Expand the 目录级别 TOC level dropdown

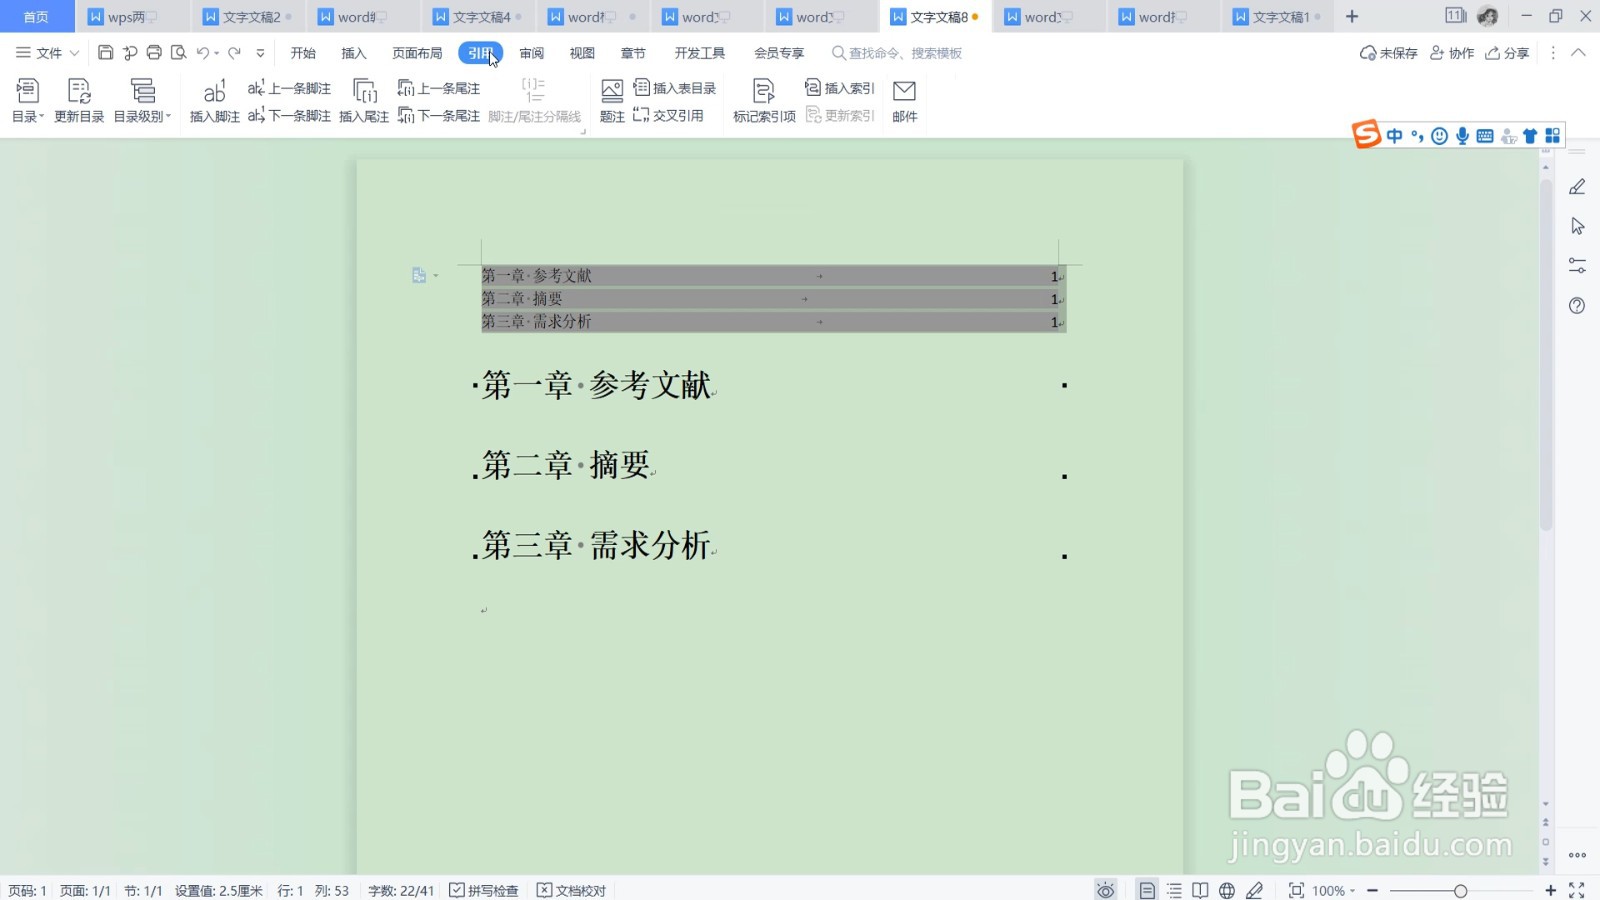142,101
